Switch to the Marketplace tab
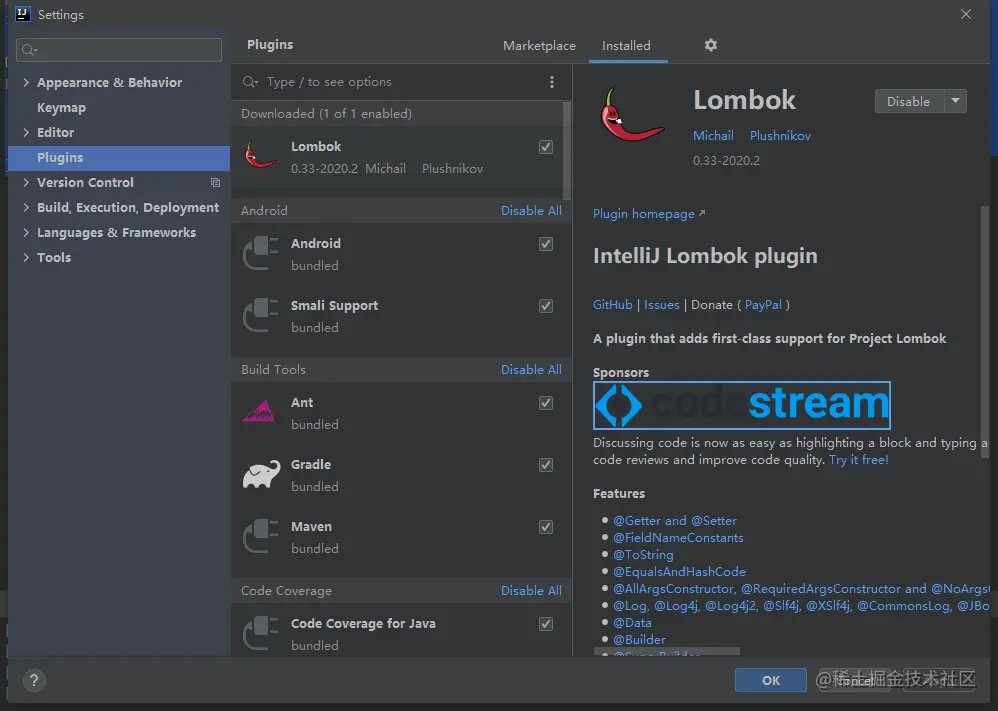 coord(539,46)
